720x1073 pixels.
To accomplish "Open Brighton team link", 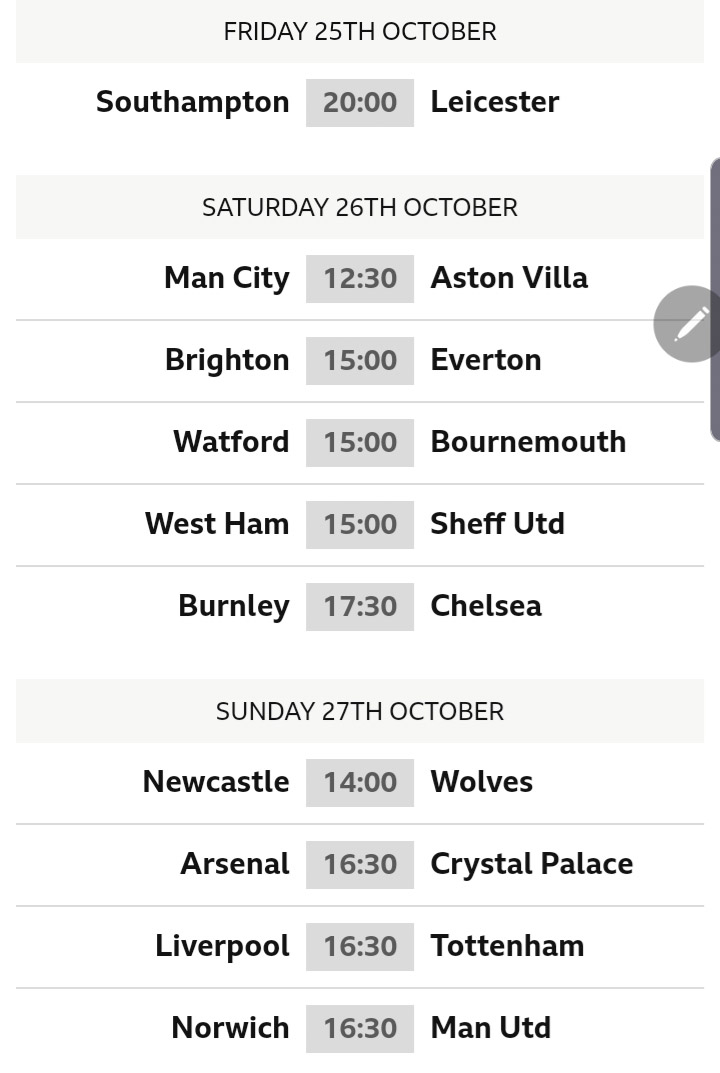I will 227,361.
